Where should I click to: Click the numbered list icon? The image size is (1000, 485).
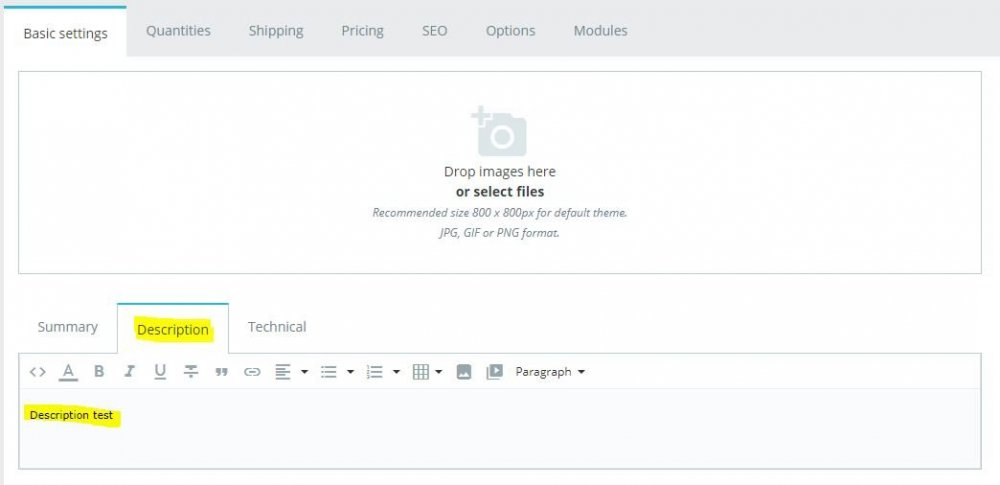[374, 371]
